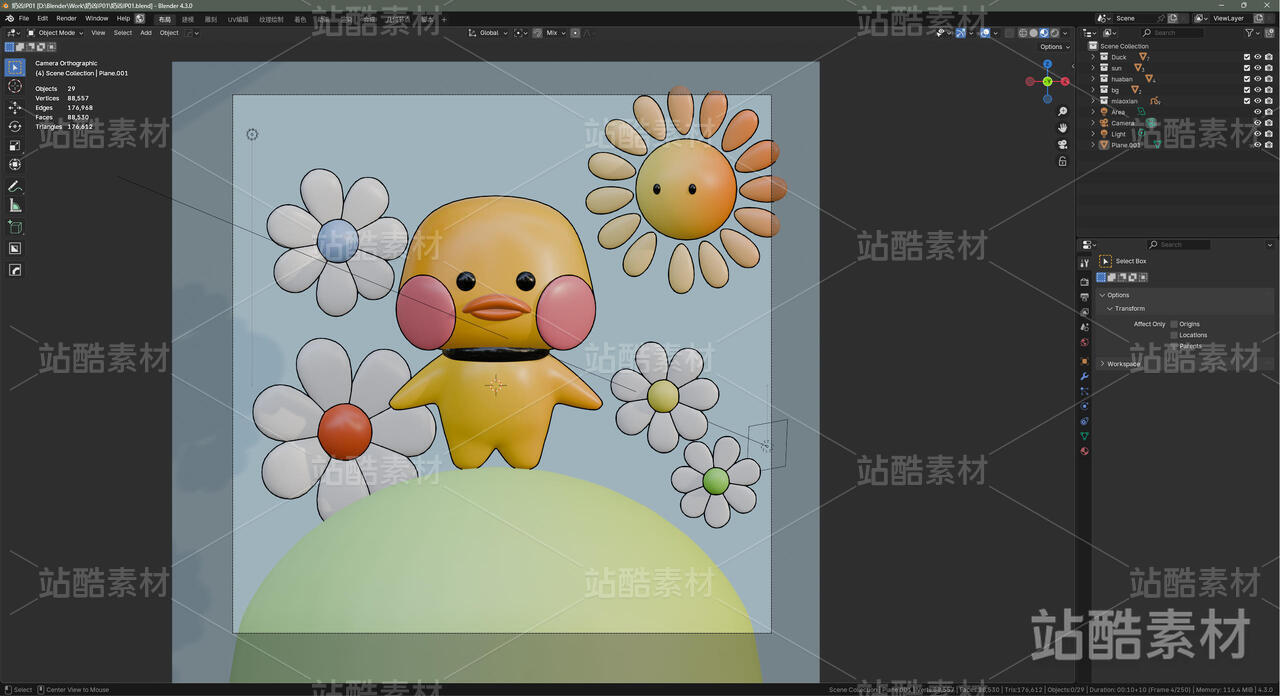Open the outliner filter dropdown

[x=1254, y=33]
